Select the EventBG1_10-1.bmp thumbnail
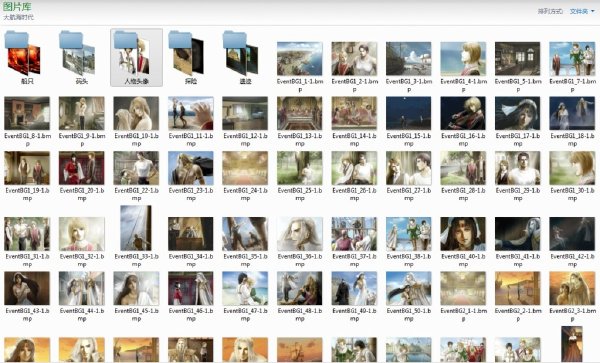The height and width of the screenshot is (363, 600). pyautogui.click(x=136, y=113)
